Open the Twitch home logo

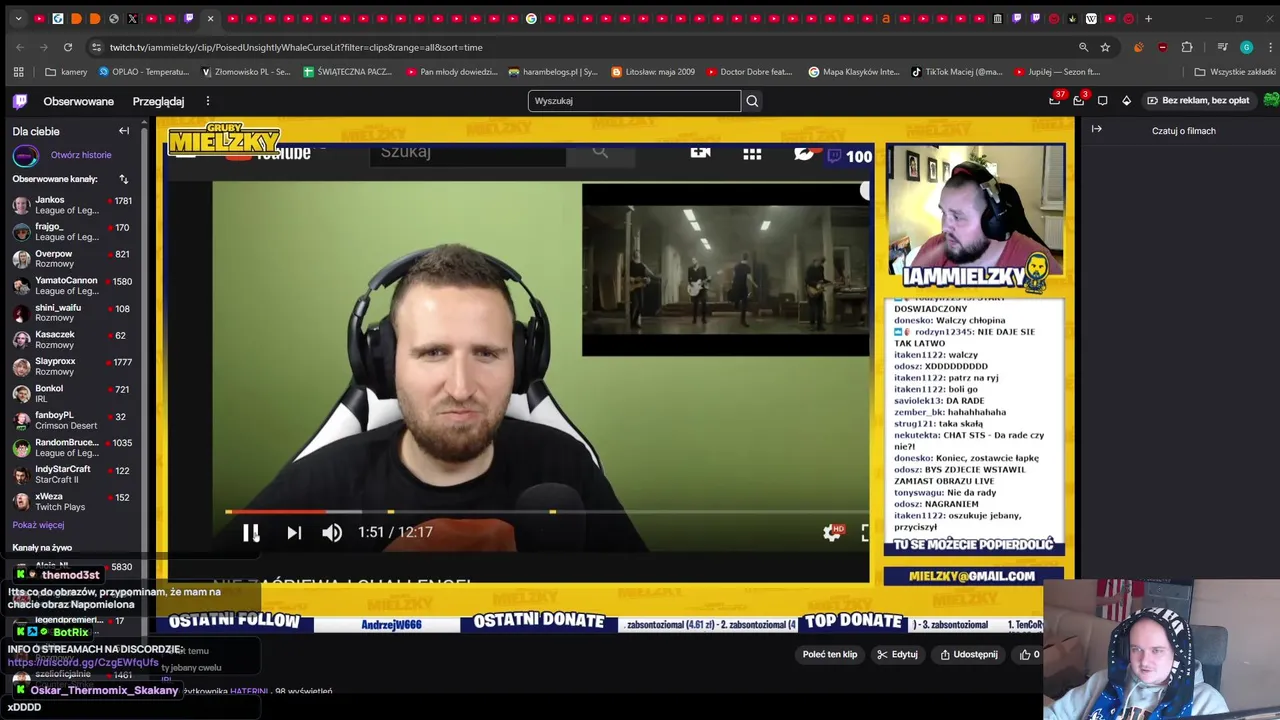click(20, 101)
